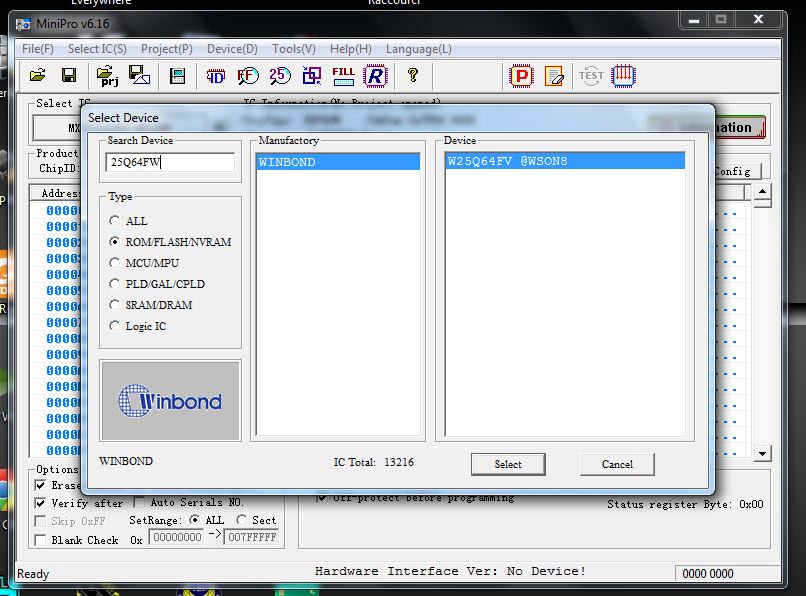806x596 pixels.
Task: Click the P program chip icon
Action: point(521,76)
